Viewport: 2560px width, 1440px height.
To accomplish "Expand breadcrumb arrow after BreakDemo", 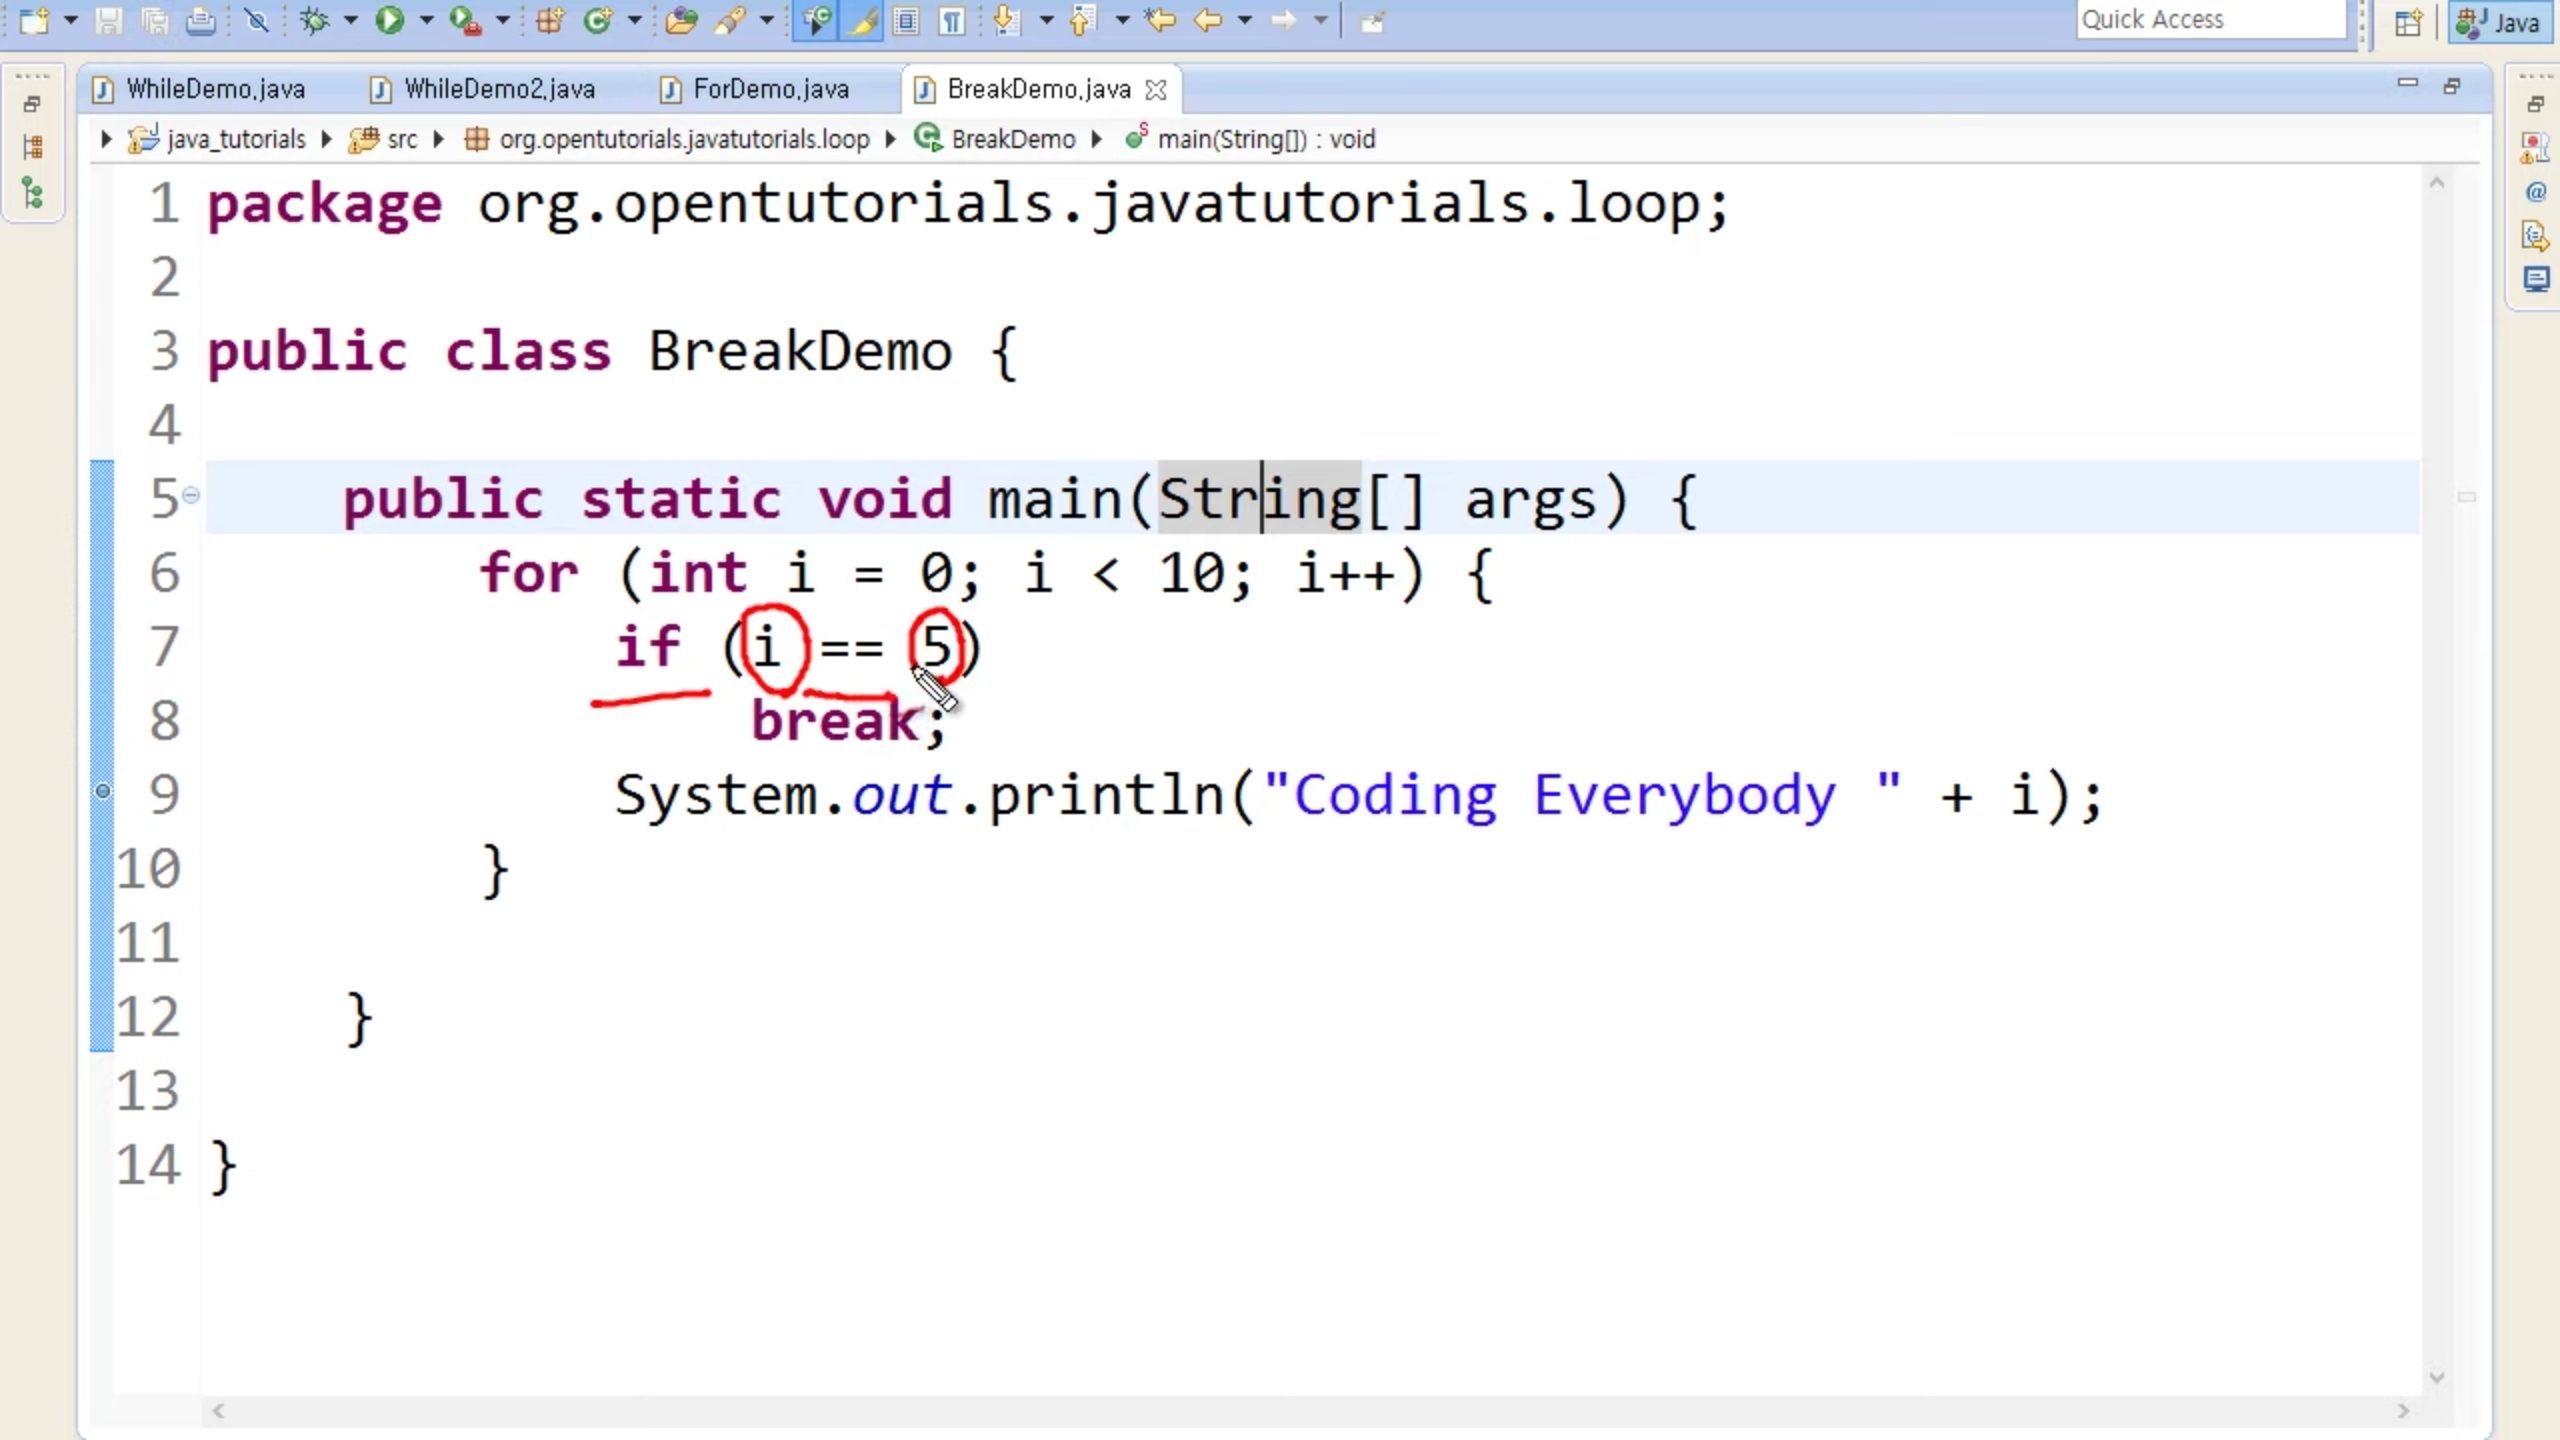I will pyautogui.click(x=1097, y=139).
